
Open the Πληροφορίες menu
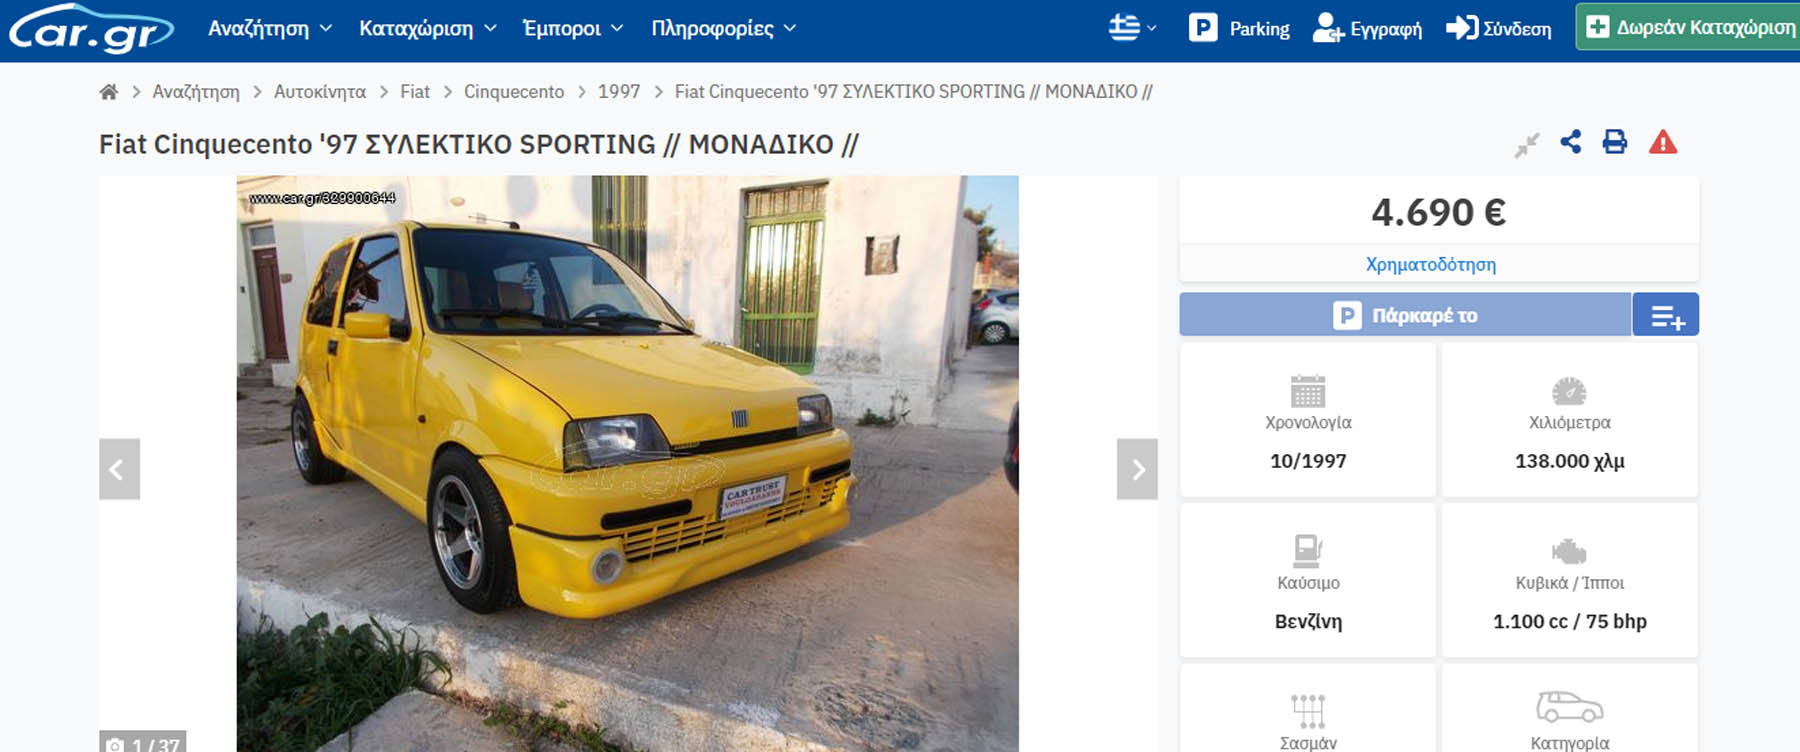click(x=724, y=28)
